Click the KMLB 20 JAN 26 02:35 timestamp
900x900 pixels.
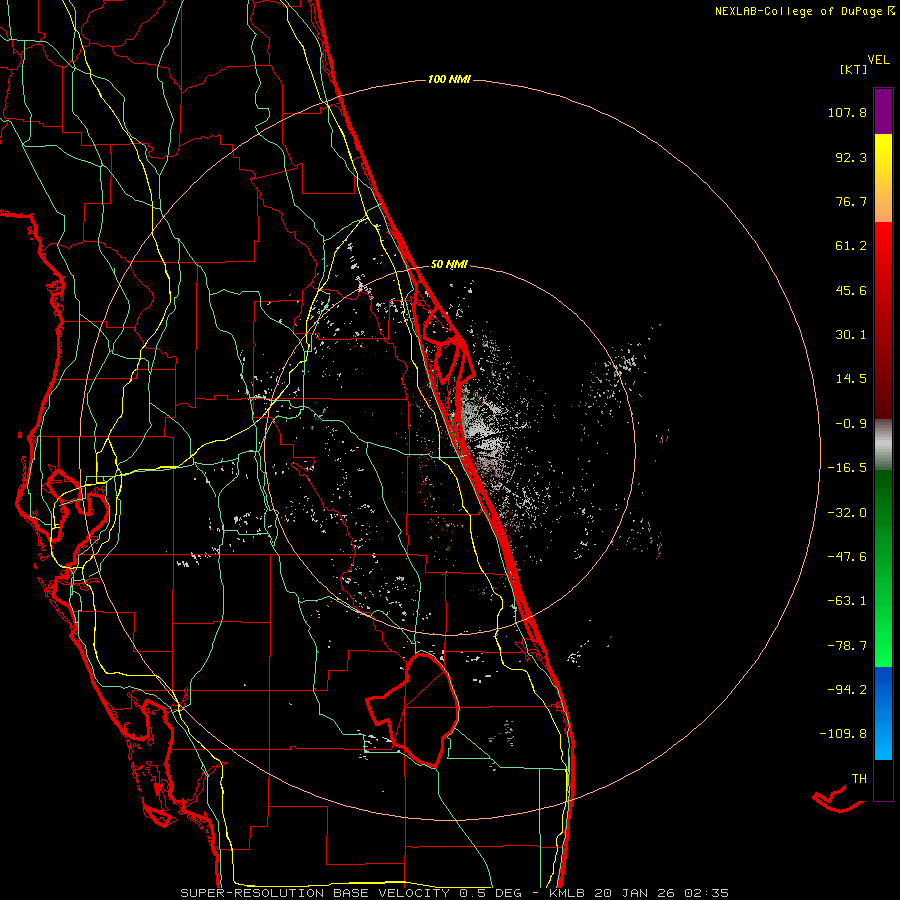pos(638,893)
